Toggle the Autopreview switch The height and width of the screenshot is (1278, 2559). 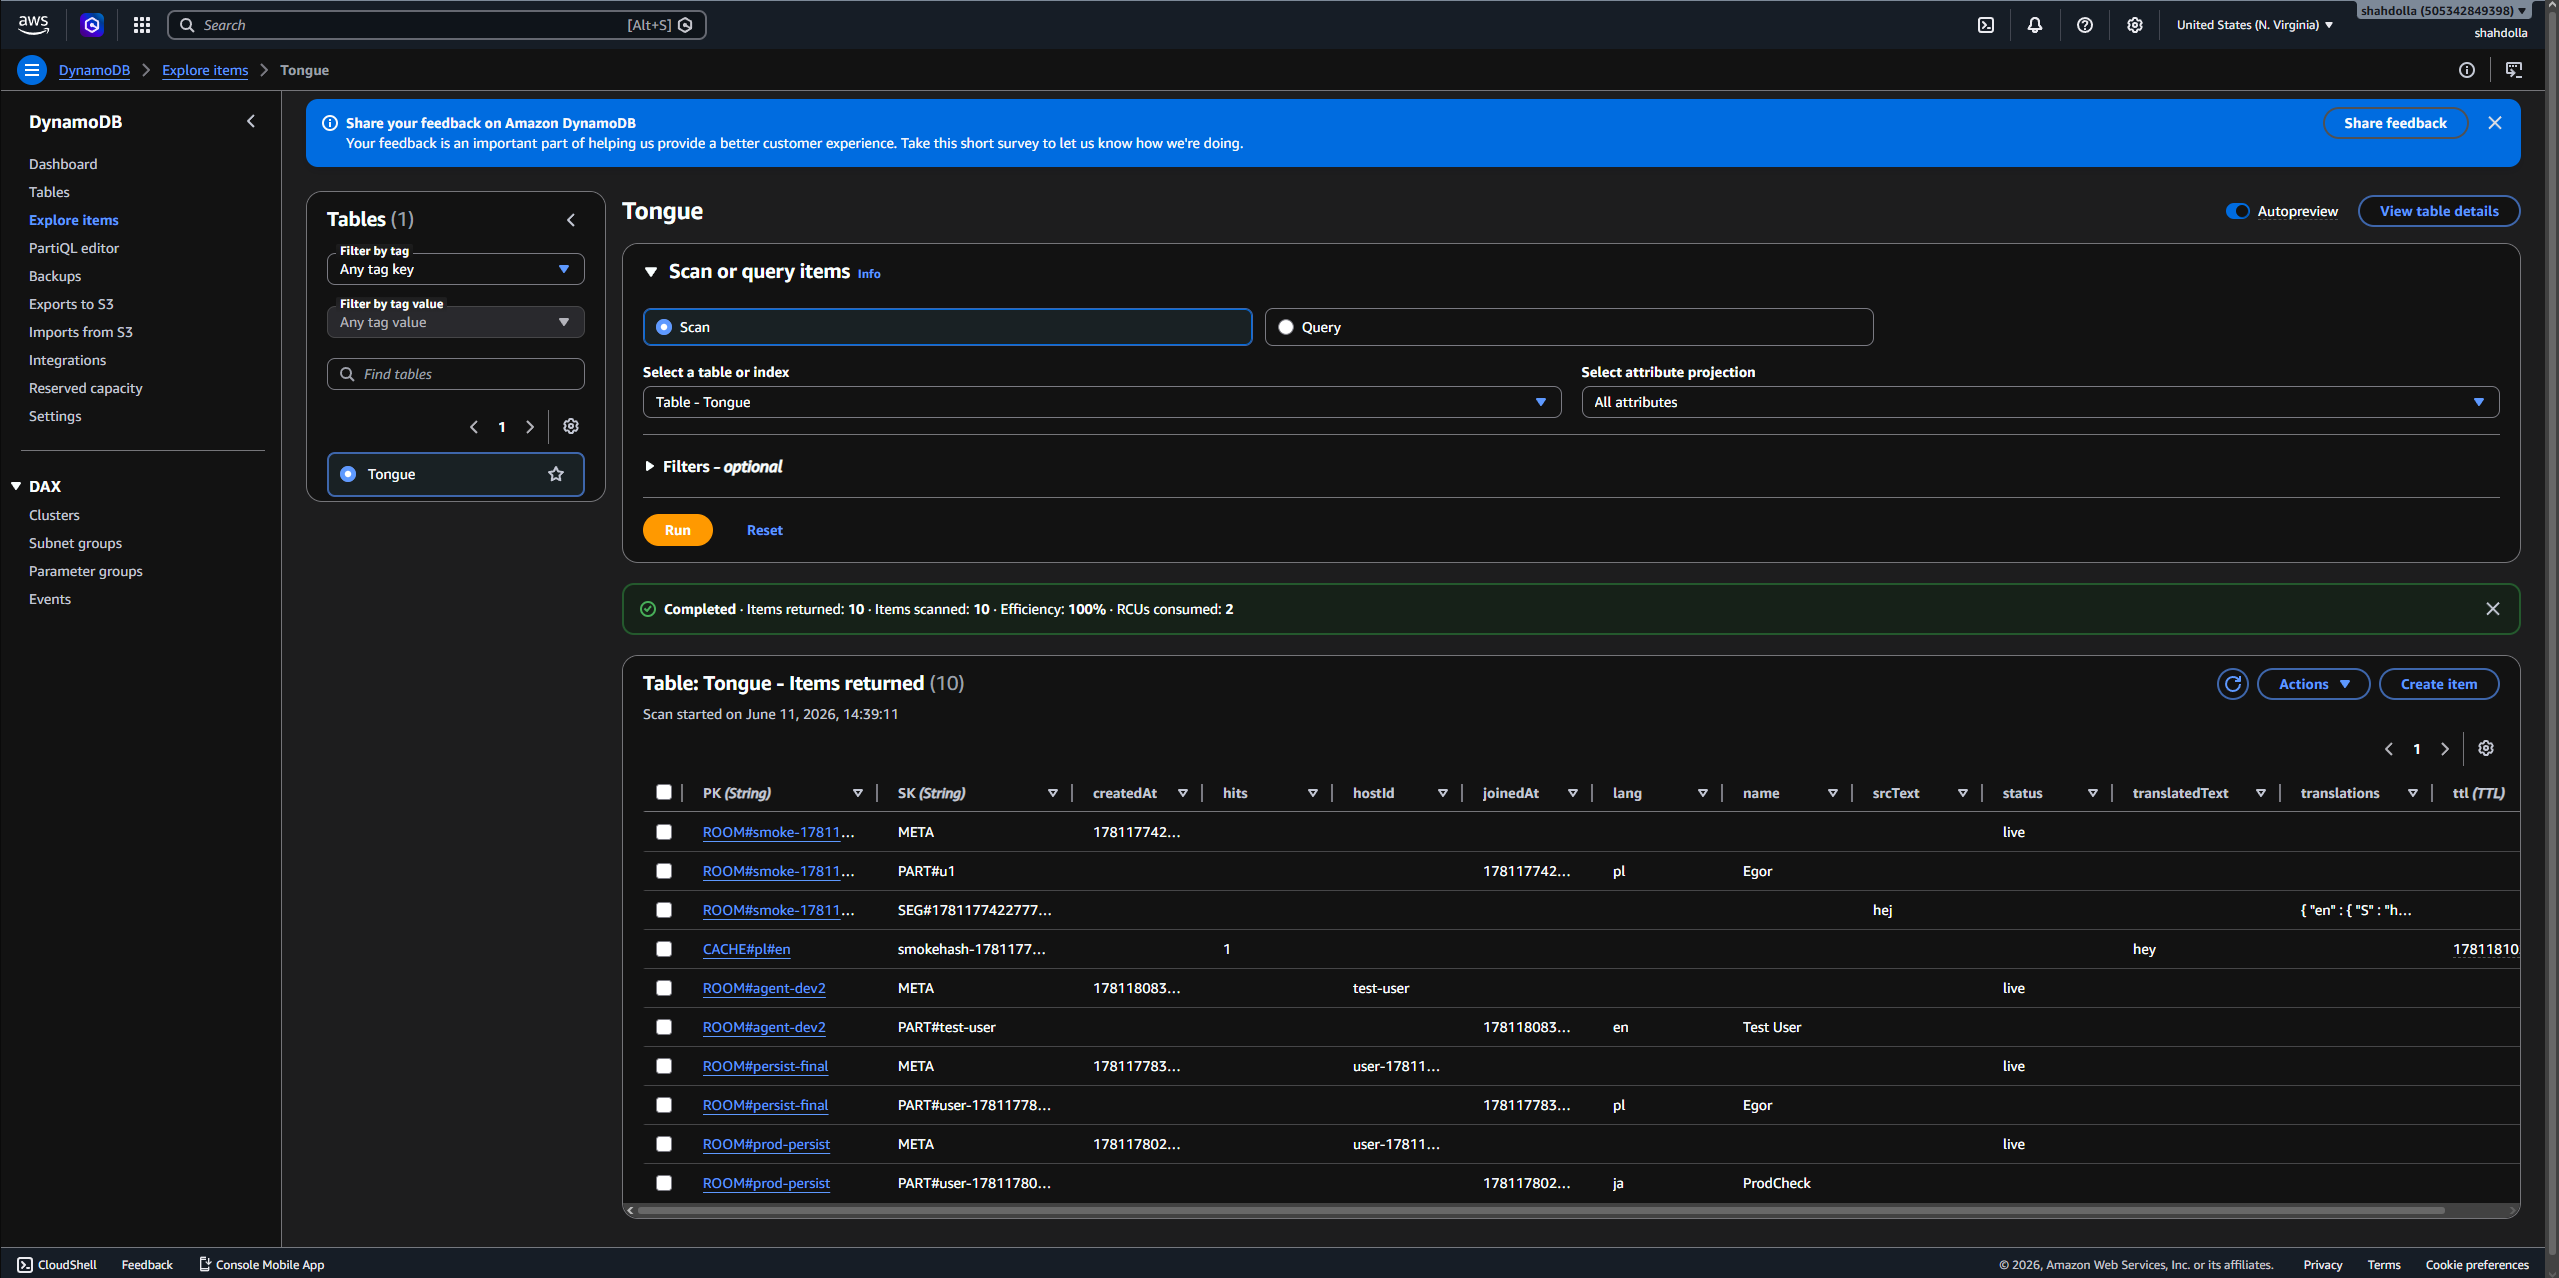[x=2238, y=211]
